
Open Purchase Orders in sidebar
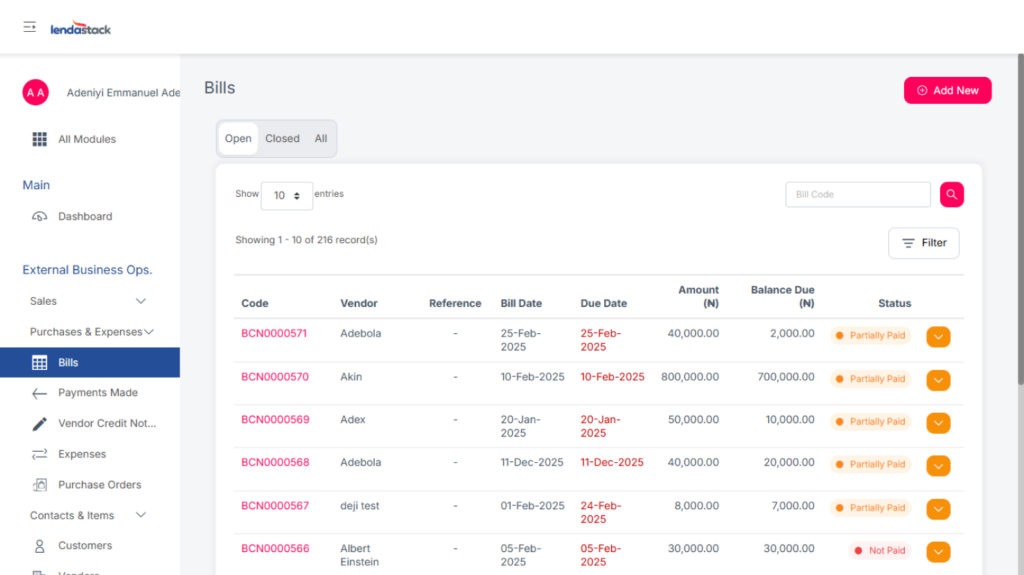point(99,485)
